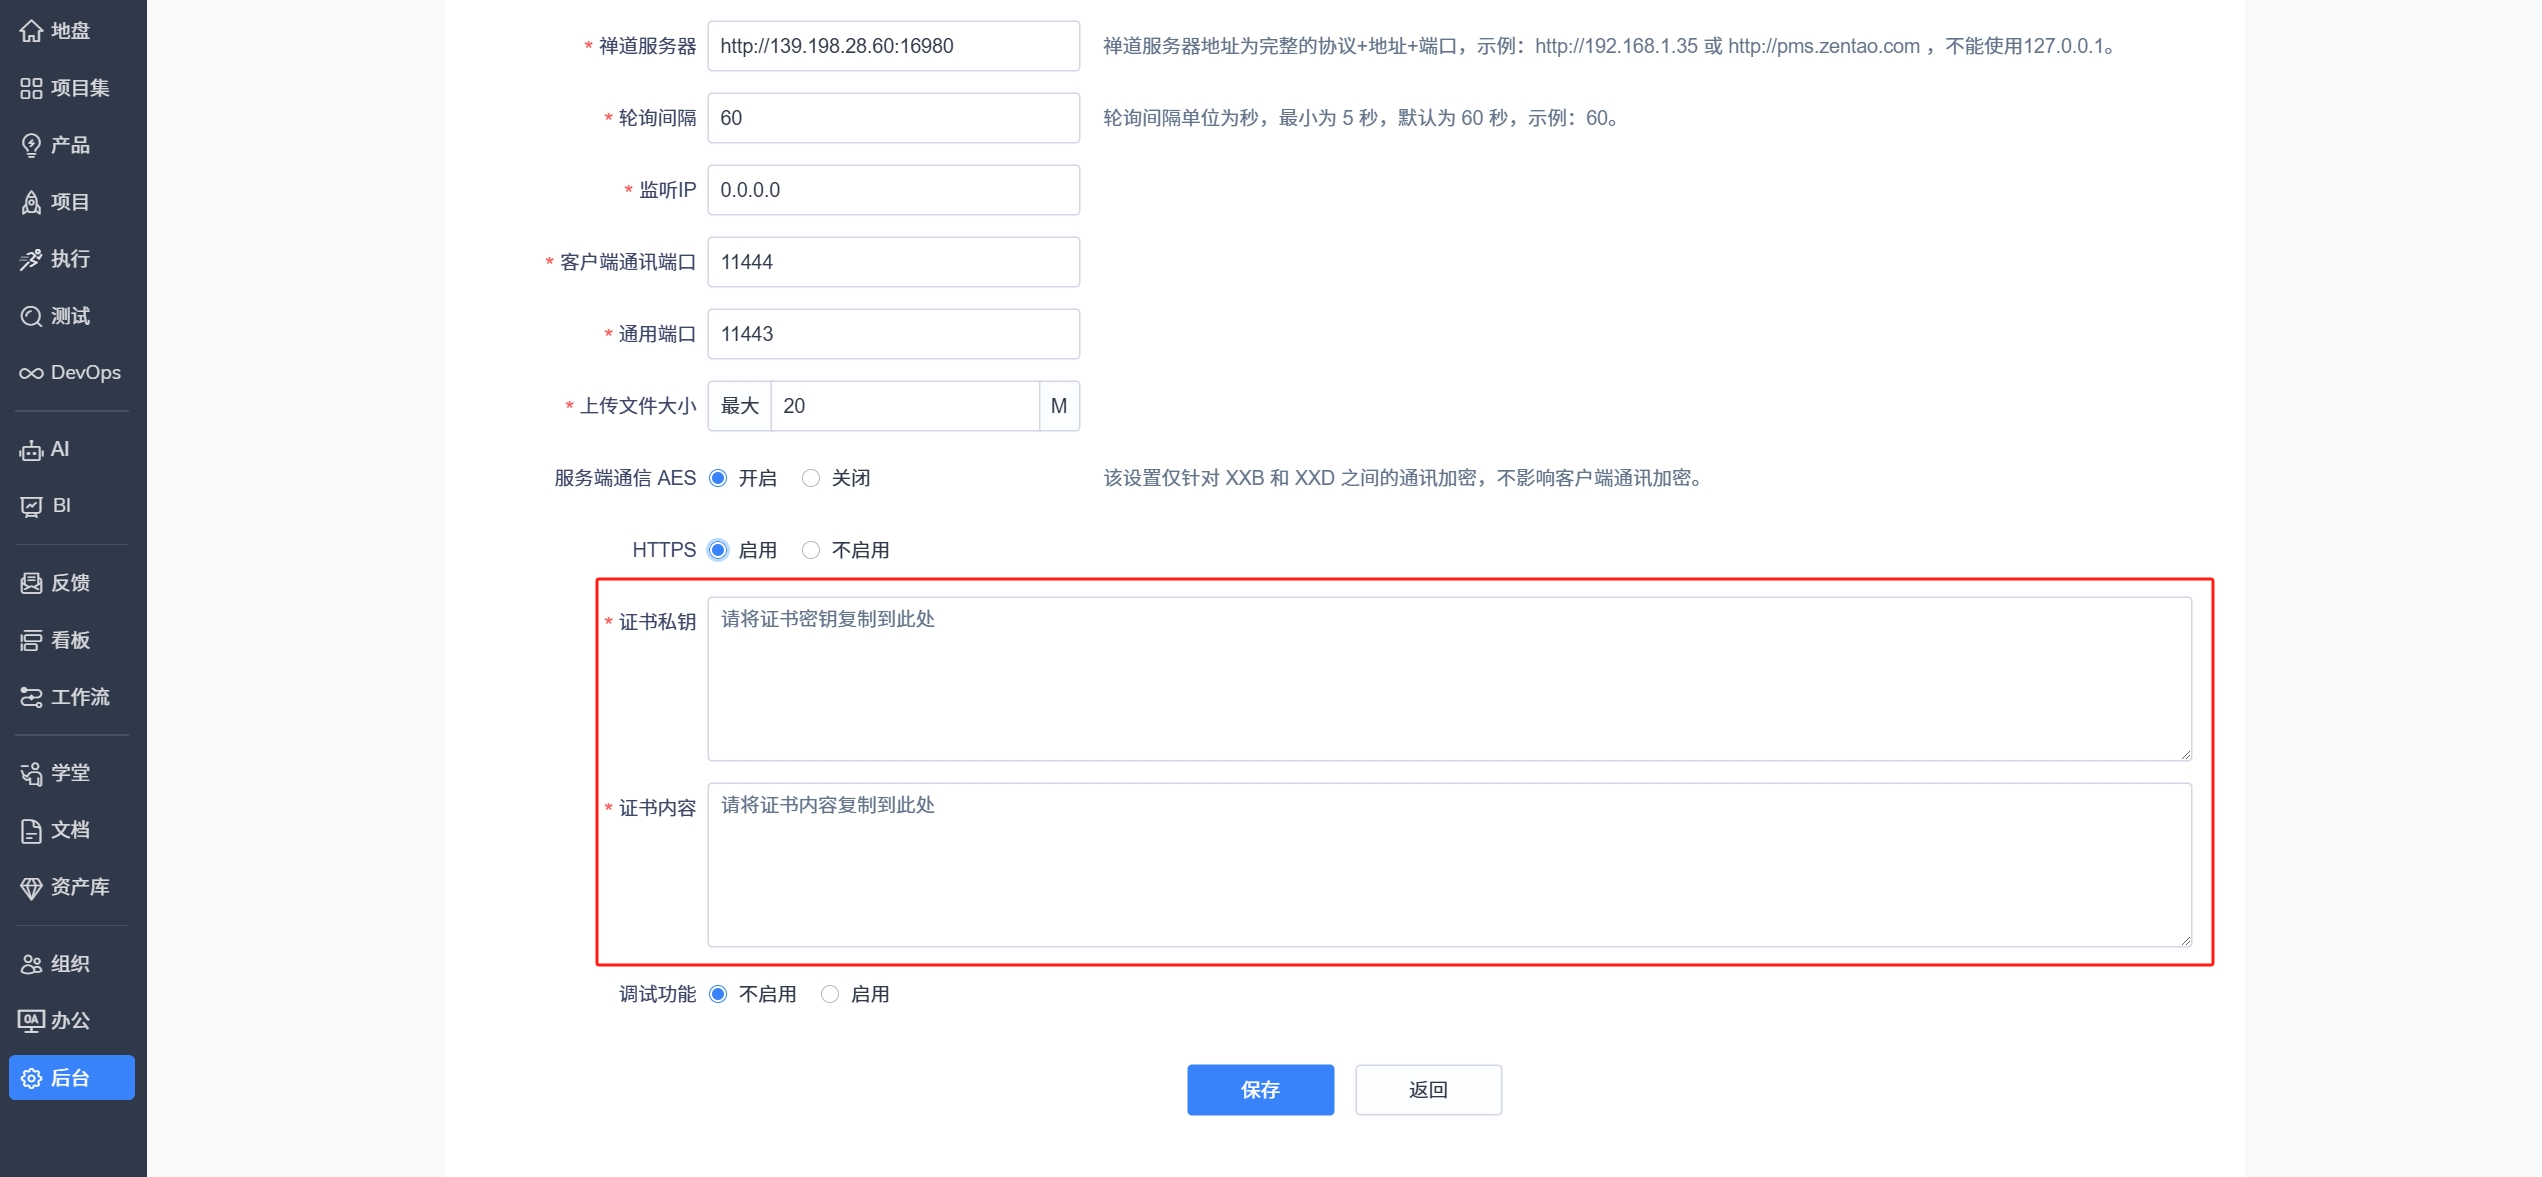The height and width of the screenshot is (1177, 2542).
Task: Open 资产库 diamond icon in sidebar
Action: [x=31, y=887]
